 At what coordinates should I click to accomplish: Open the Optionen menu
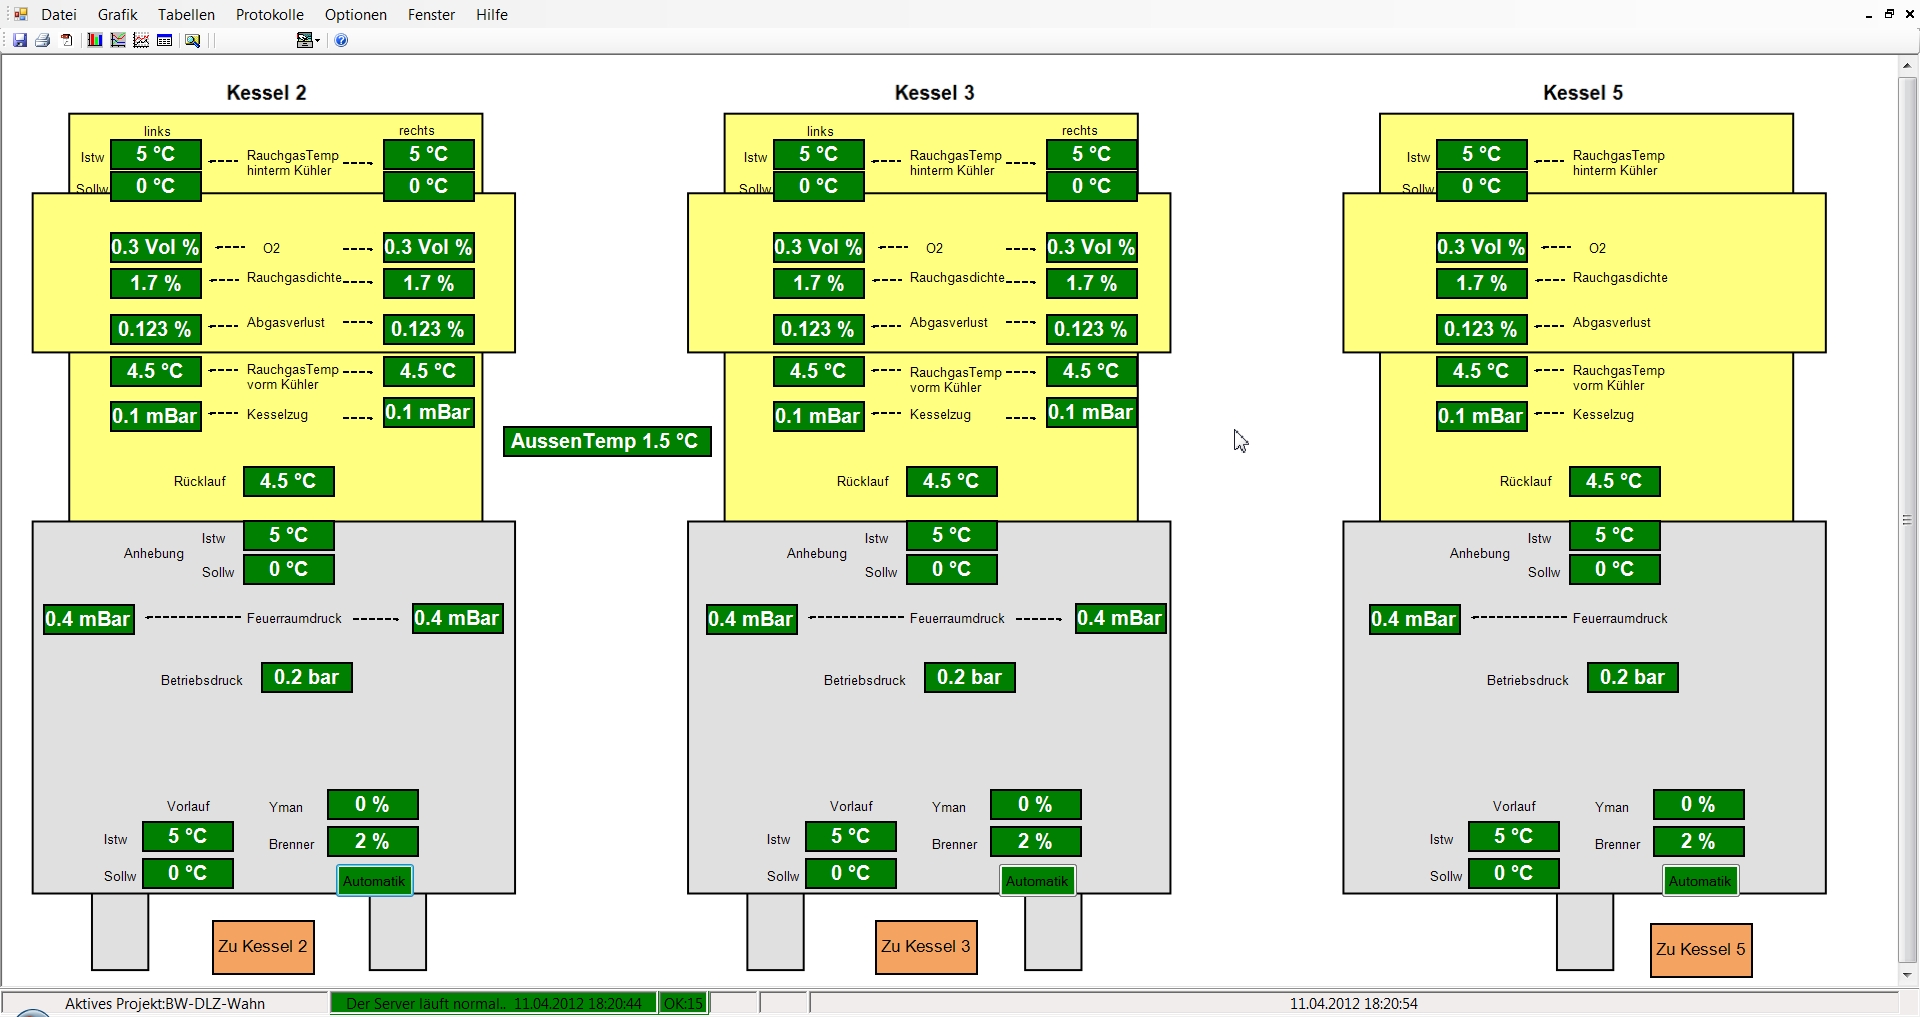coord(355,15)
